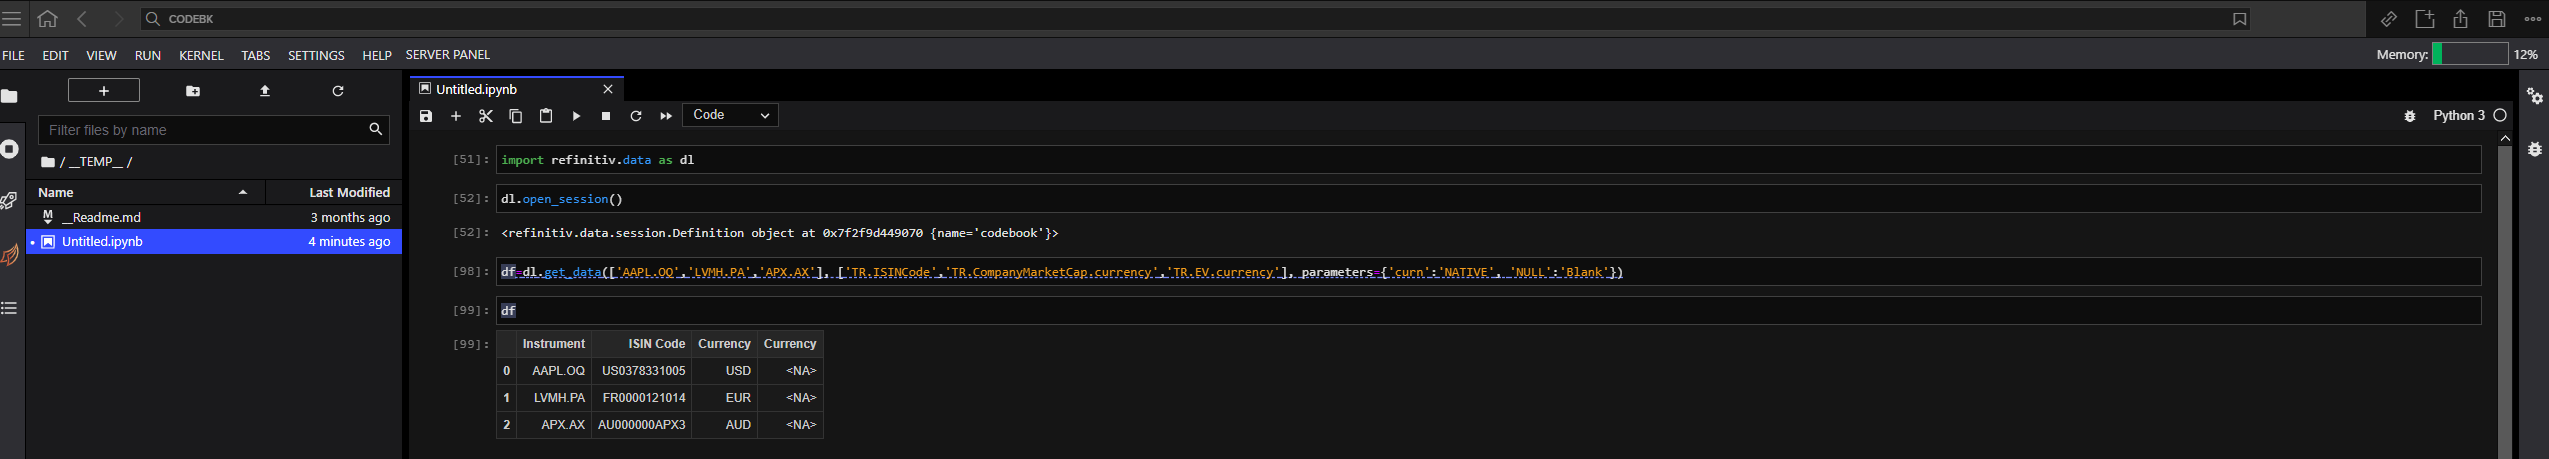
Task: Open the three-dots more options menu
Action: click(2532, 19)
